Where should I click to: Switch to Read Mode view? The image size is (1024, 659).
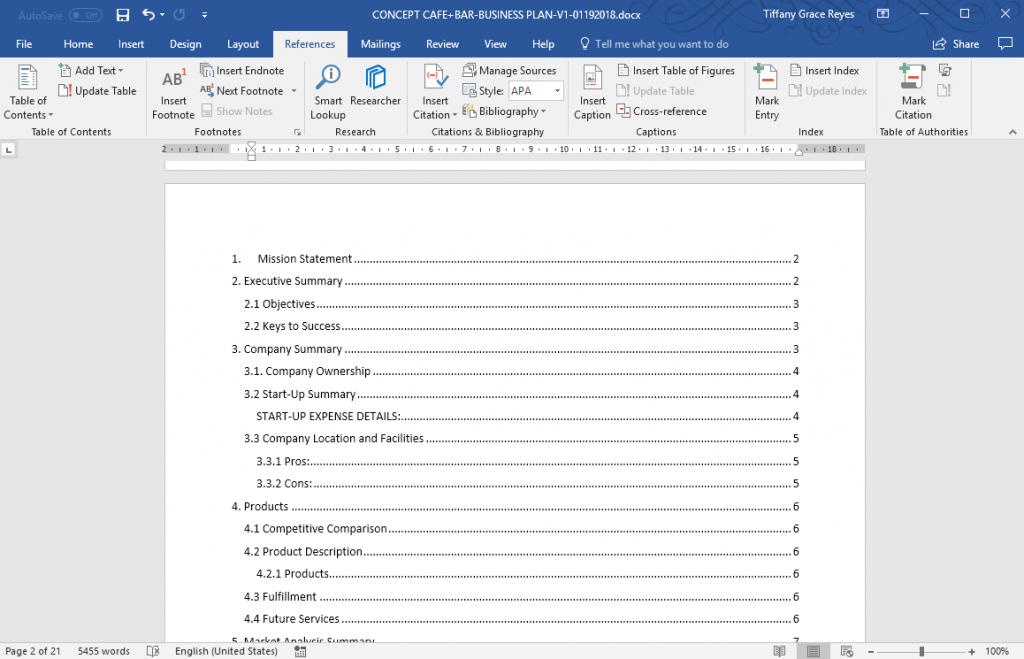click(779, 651)
